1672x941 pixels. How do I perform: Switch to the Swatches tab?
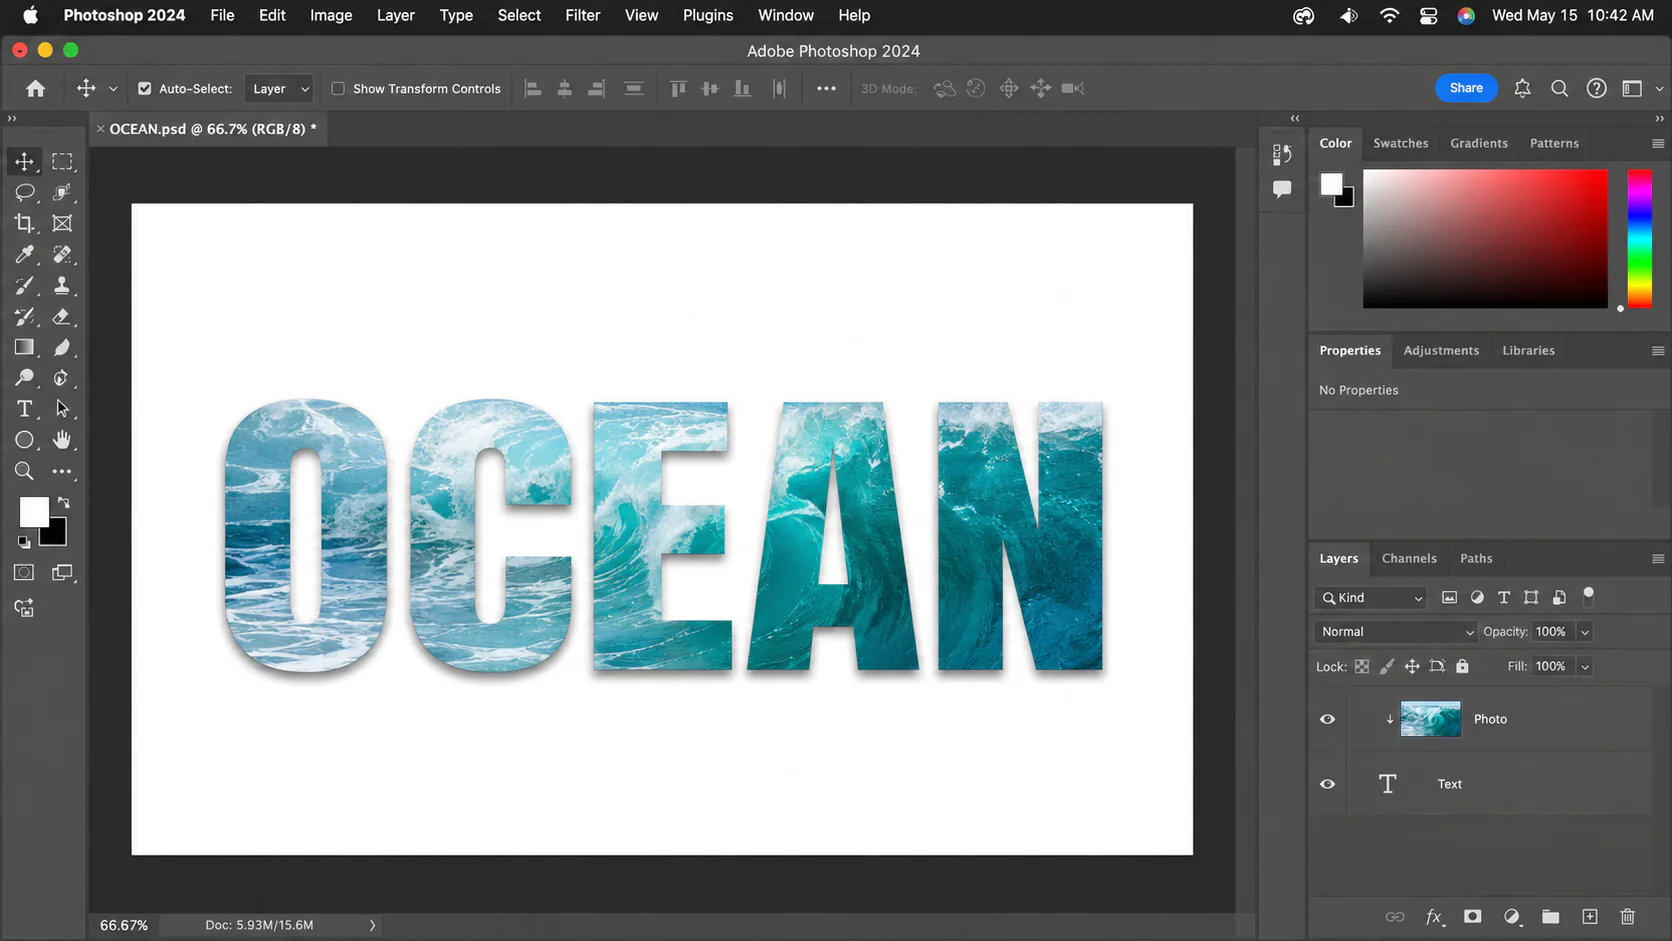pos(1400,143)
